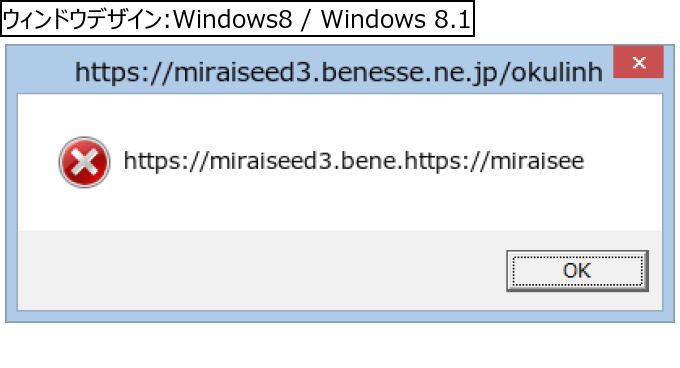Close the dialog with the red X button
The width and height of the screenshot is (680, 368).
point(638,62)
